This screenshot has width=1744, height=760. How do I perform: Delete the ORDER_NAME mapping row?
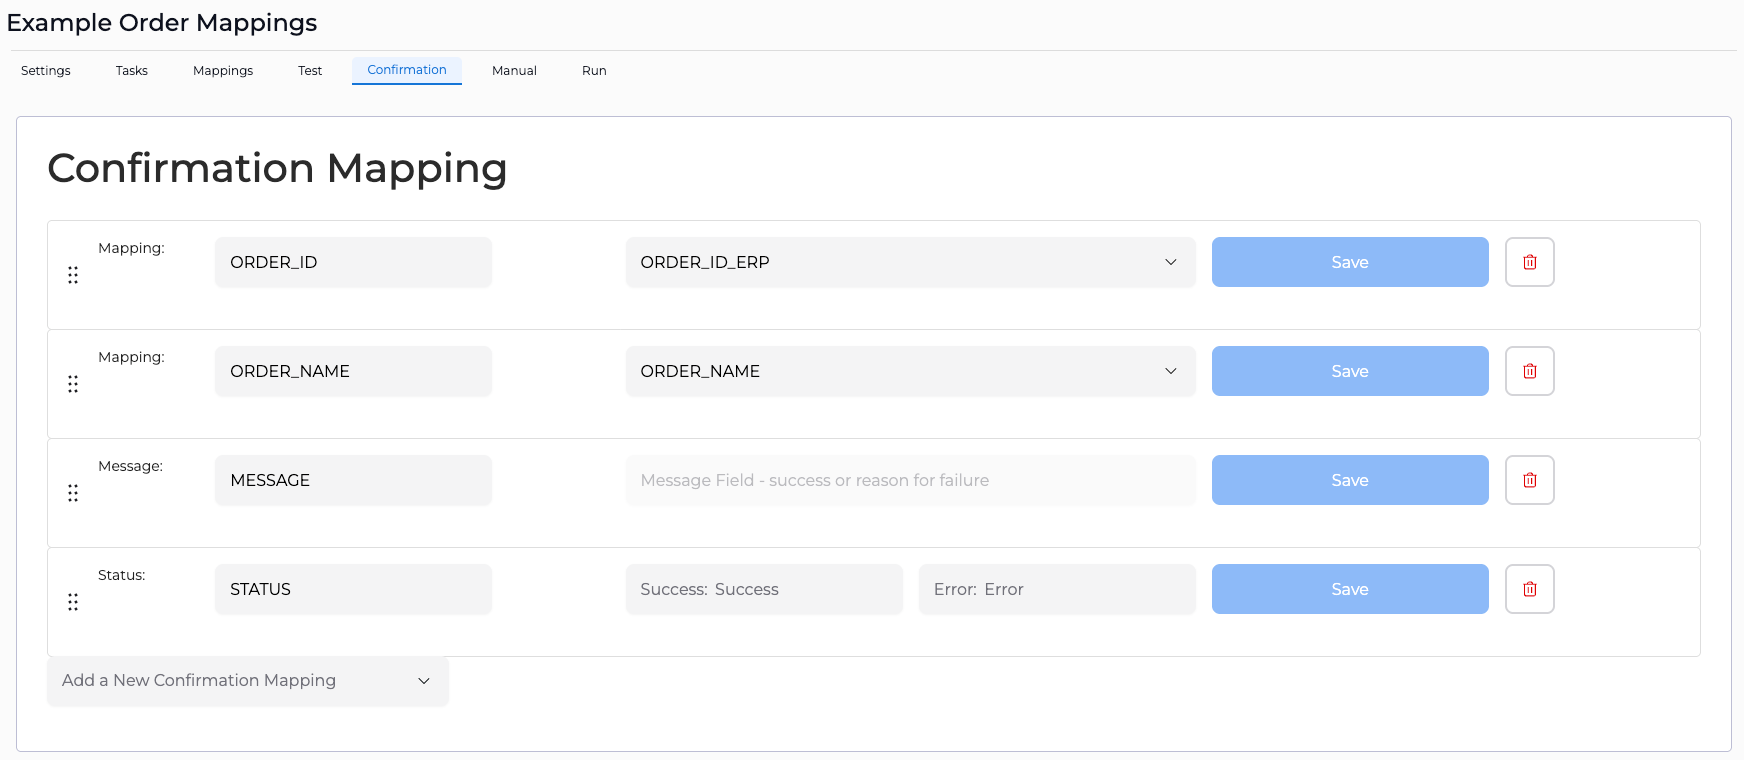pos(1529,371)
